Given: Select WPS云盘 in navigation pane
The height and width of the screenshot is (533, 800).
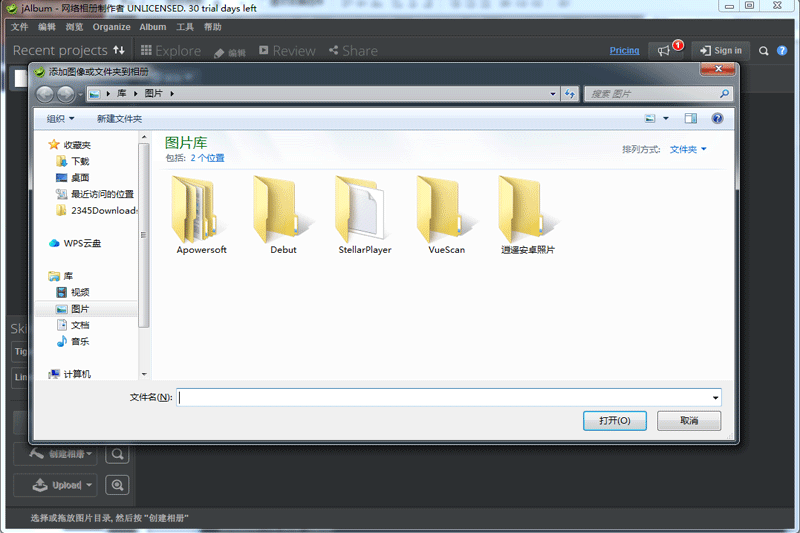Looking at the screenshot, I should click(x=82, y=243).
